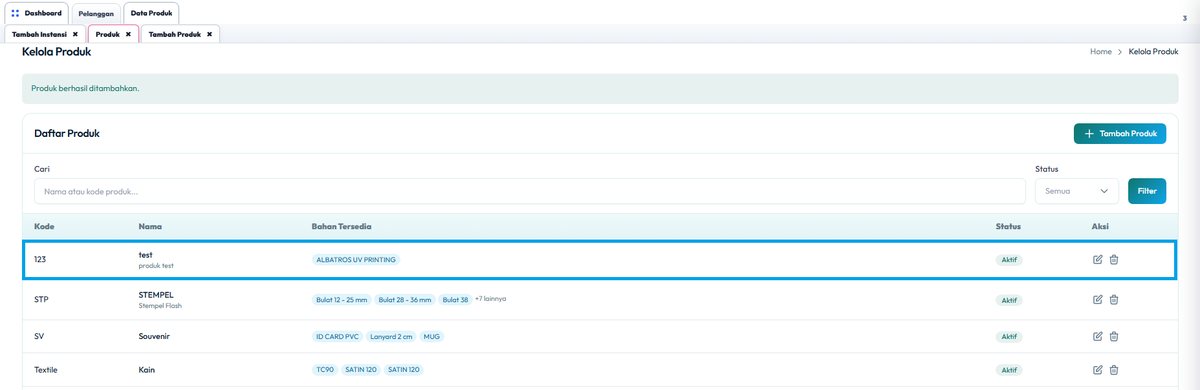Show the +7 lainnya materials
The image size is (1200, 390).
point(490,298)
